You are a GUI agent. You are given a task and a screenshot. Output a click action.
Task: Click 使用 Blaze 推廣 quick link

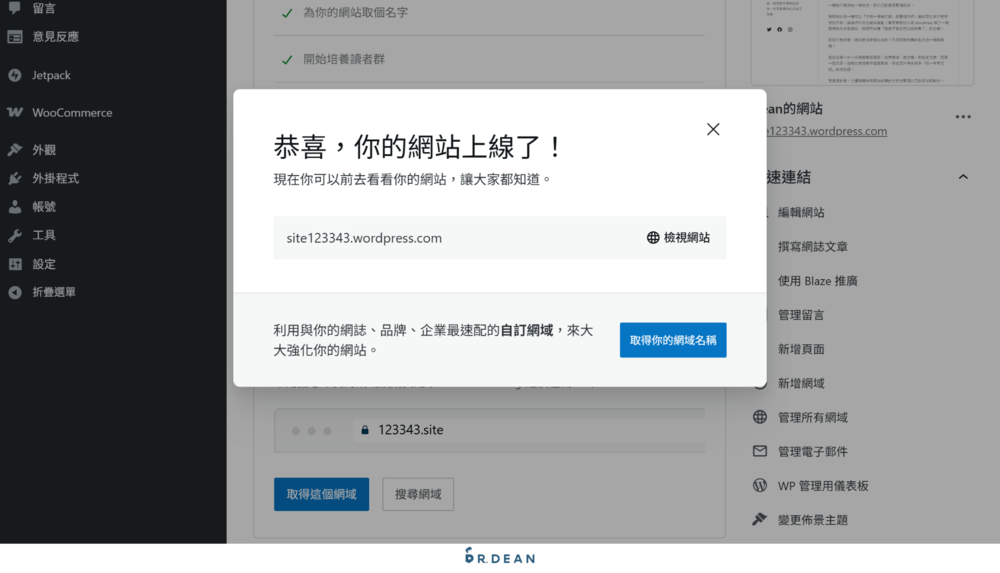tap(818, 281)
